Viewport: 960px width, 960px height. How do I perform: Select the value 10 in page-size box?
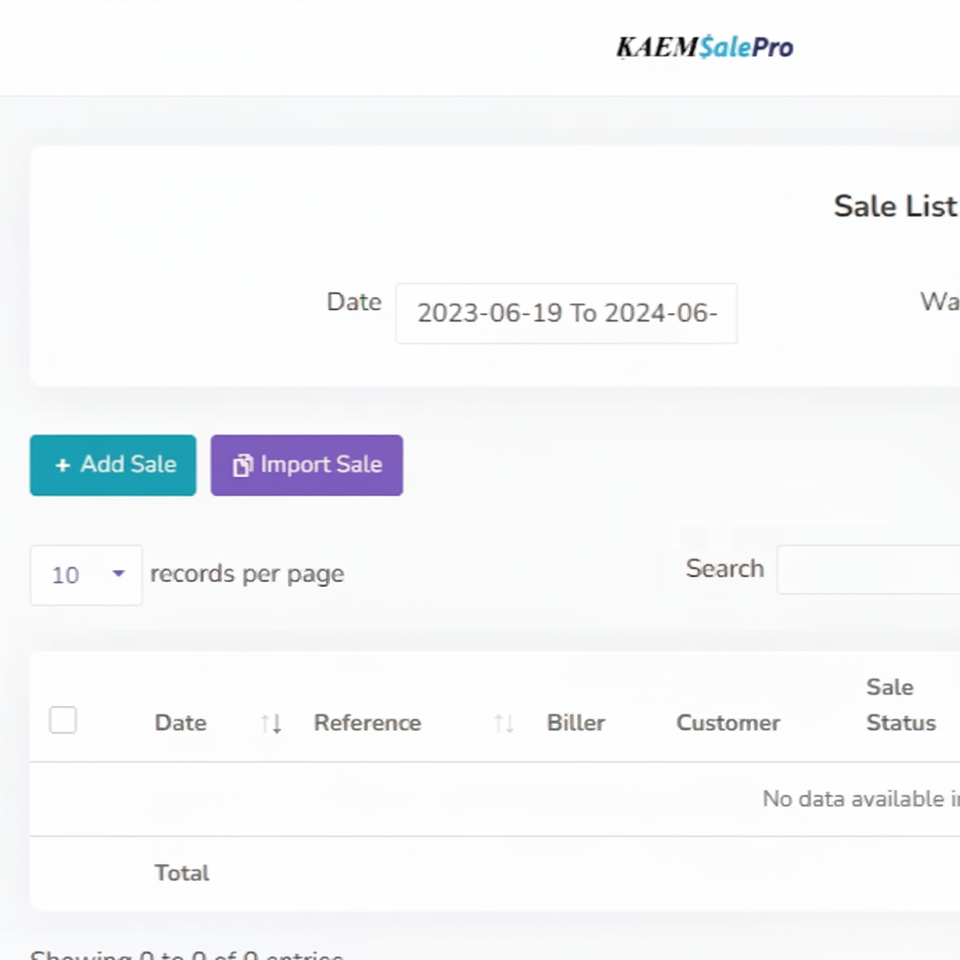tap(65, 575)
